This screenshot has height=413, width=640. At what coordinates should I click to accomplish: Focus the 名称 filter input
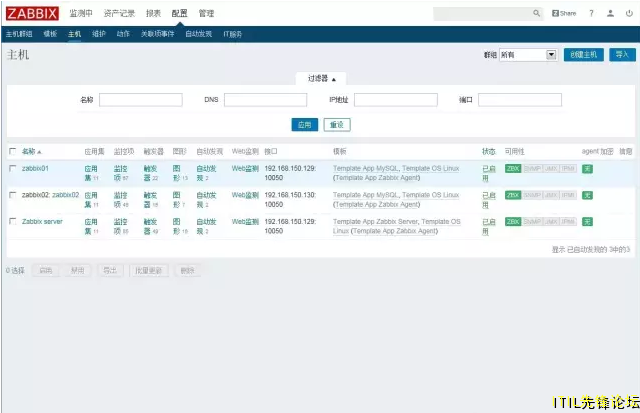coord(141,100)
